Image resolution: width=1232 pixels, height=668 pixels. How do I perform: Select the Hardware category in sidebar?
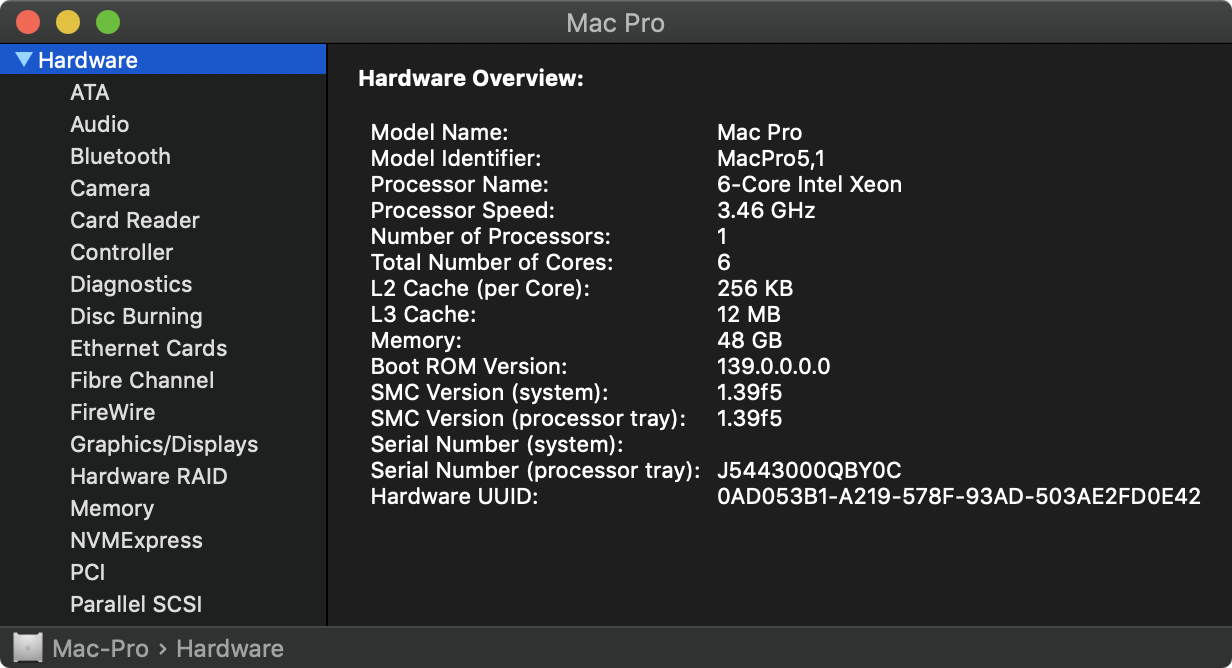[163, 60]
